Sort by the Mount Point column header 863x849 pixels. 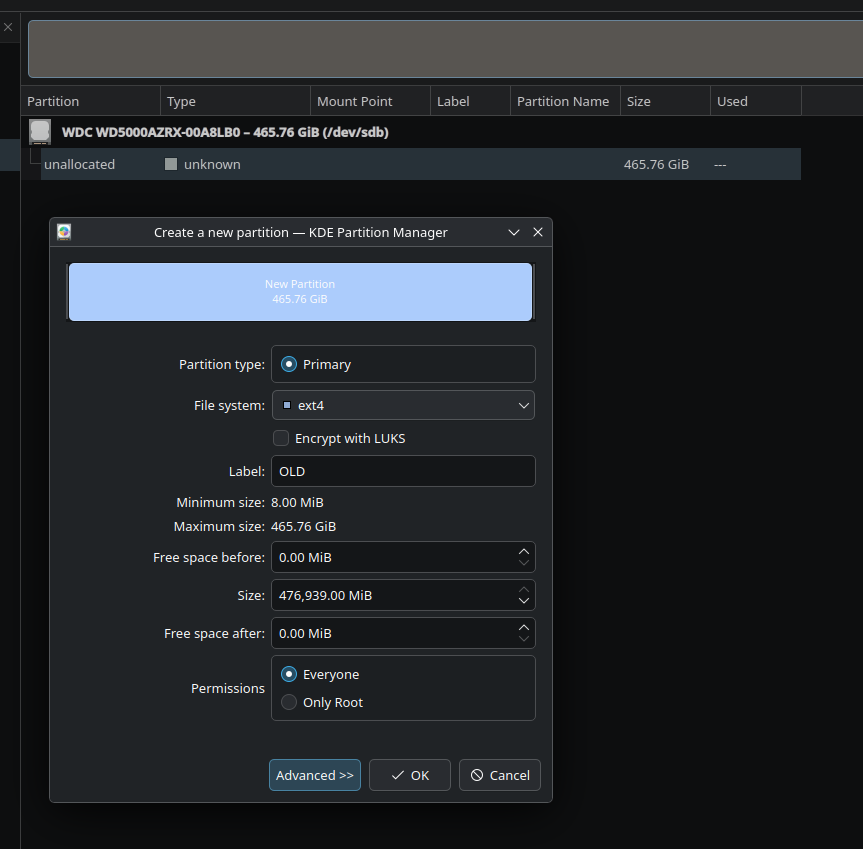click(370, 101)
